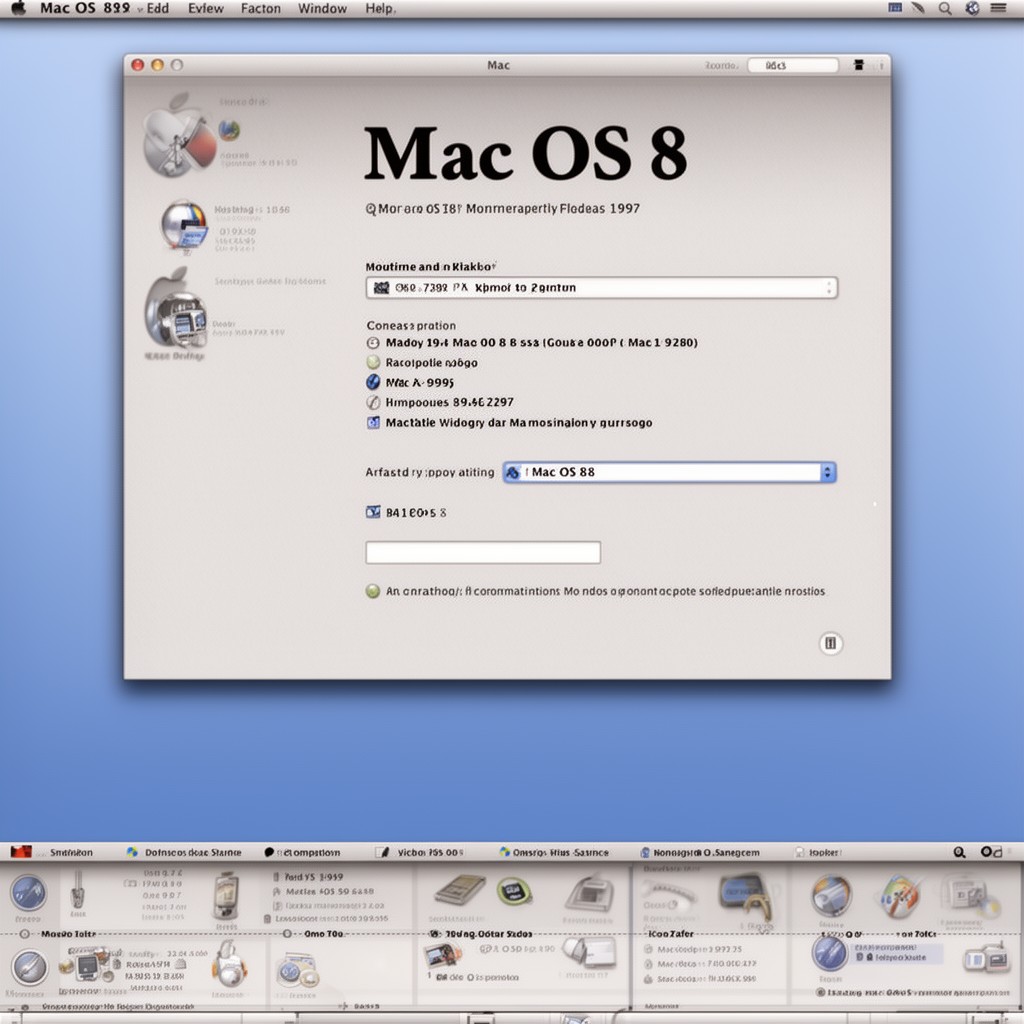The image size is (1024, 1024).
Task: Open the Apple menu in the menu bar
Action: coord(19,8)
